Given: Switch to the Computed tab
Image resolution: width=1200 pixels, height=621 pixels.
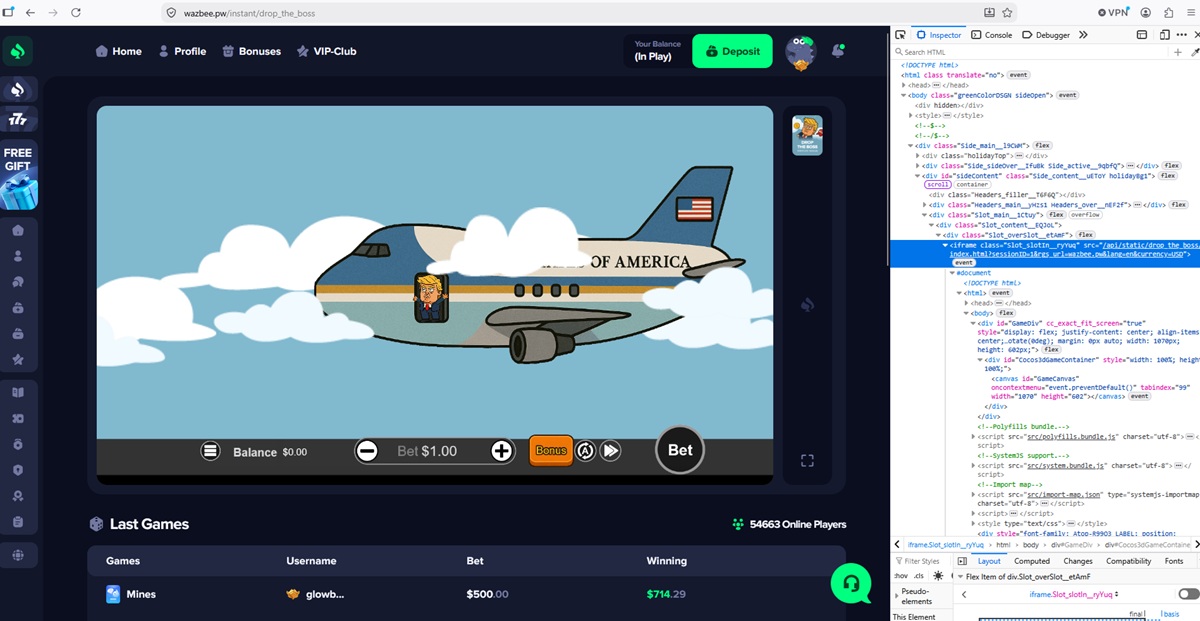Looking at the screenshot, I should (x=1032, y=561).
